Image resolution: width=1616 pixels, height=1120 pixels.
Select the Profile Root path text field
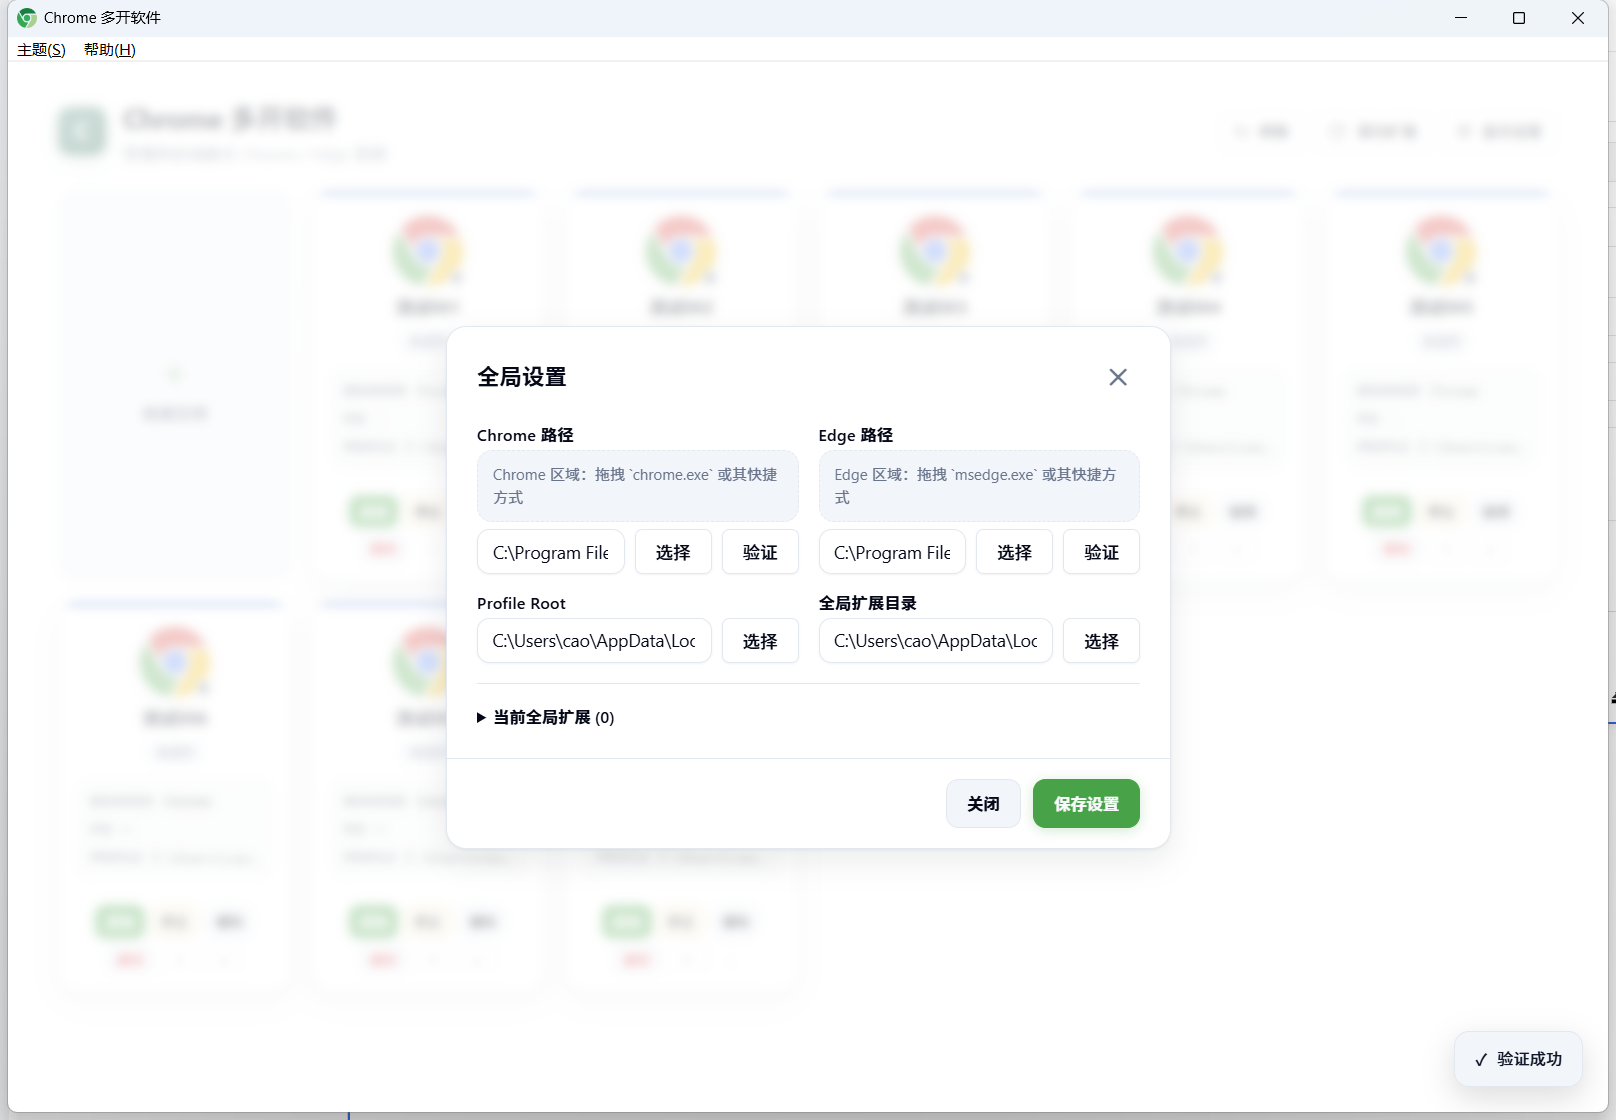point(594,641)
